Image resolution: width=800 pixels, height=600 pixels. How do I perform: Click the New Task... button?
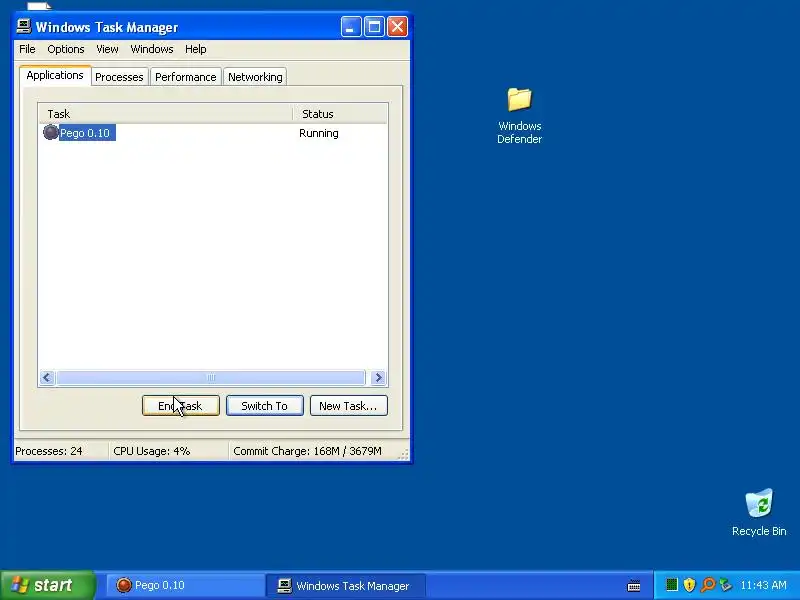[348, 406]
